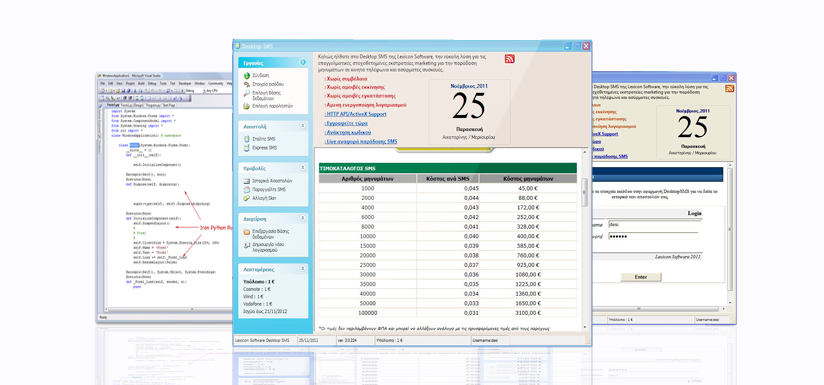Click the Cosmote : 1 € line in Λεπτομέρειες
Image resolution: width=824 pixels, height=385 pixels.
[257, 289]
